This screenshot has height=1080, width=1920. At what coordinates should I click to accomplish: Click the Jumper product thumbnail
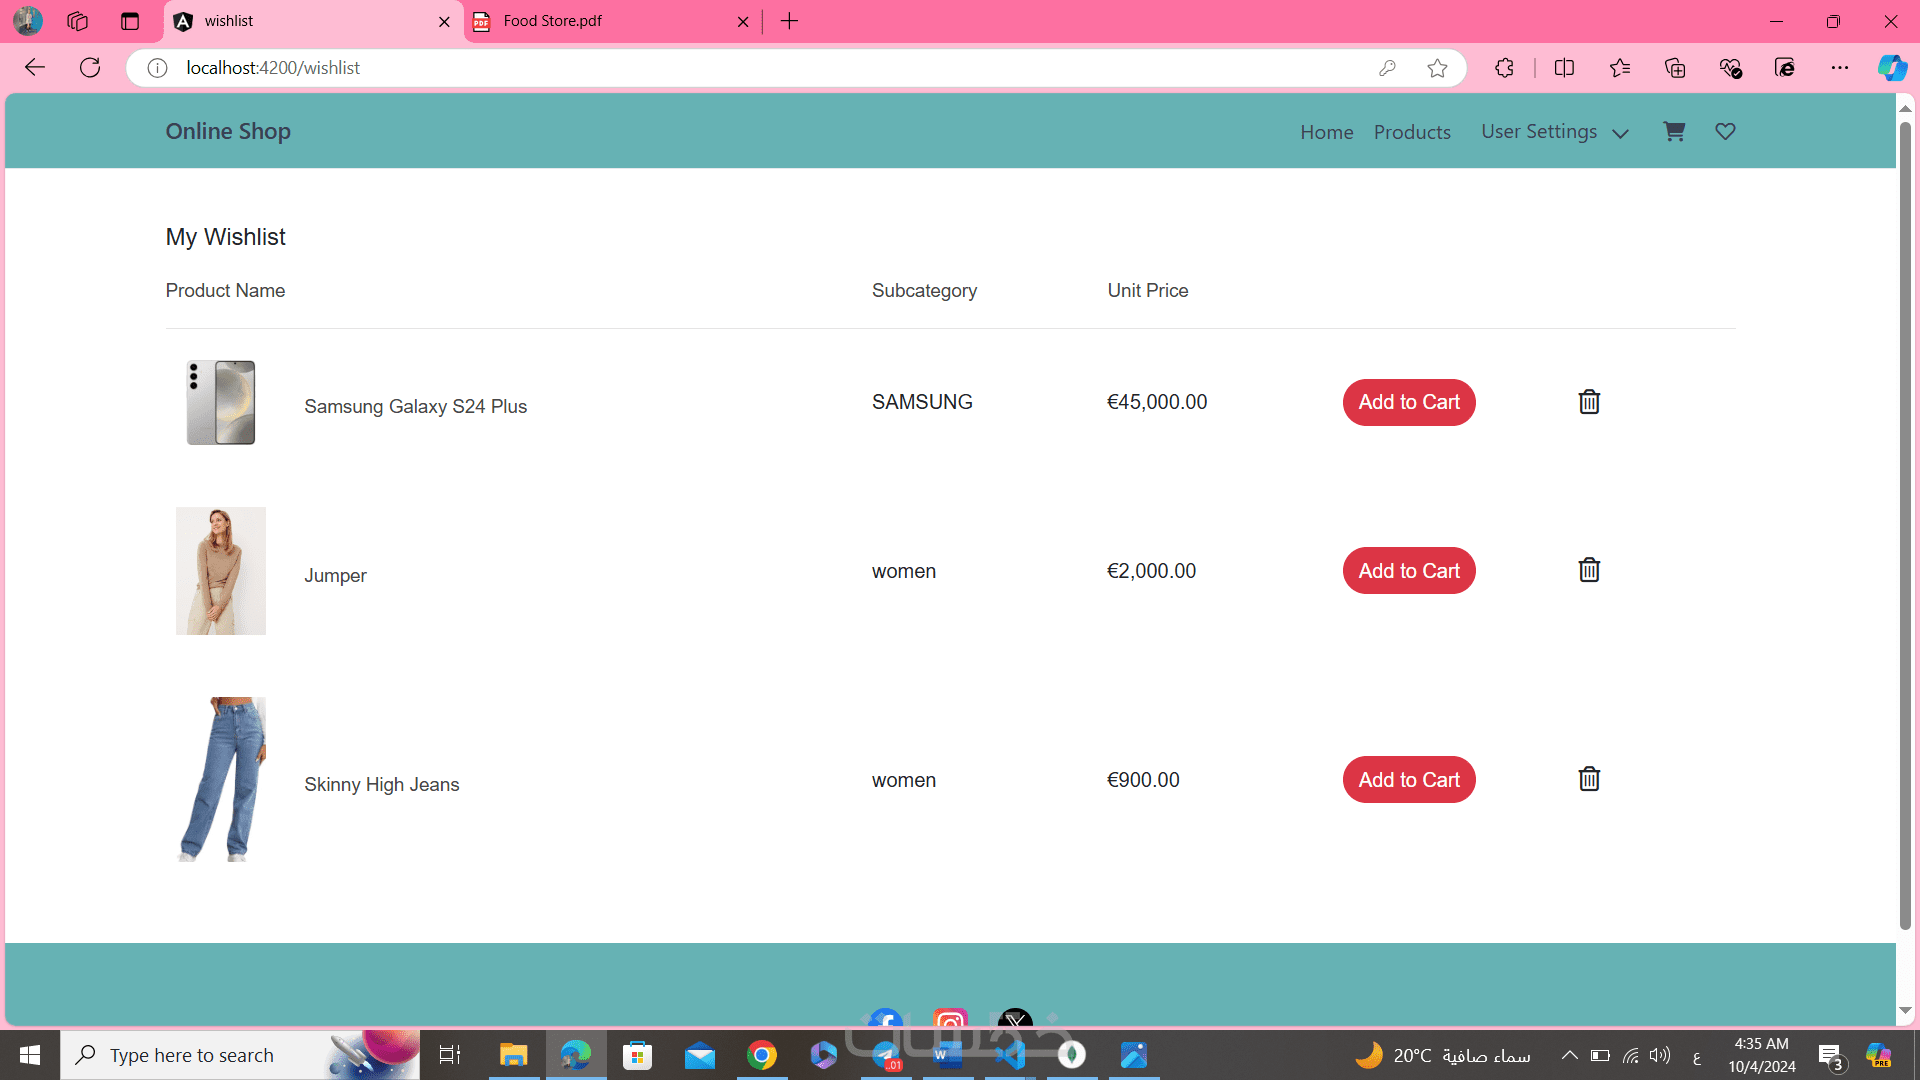coord(221,570)
